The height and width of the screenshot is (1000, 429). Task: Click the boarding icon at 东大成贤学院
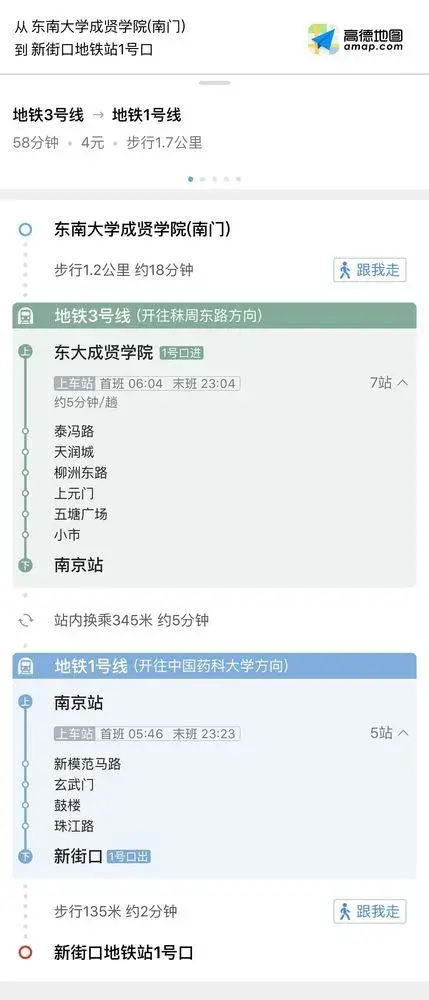(25, 352)
